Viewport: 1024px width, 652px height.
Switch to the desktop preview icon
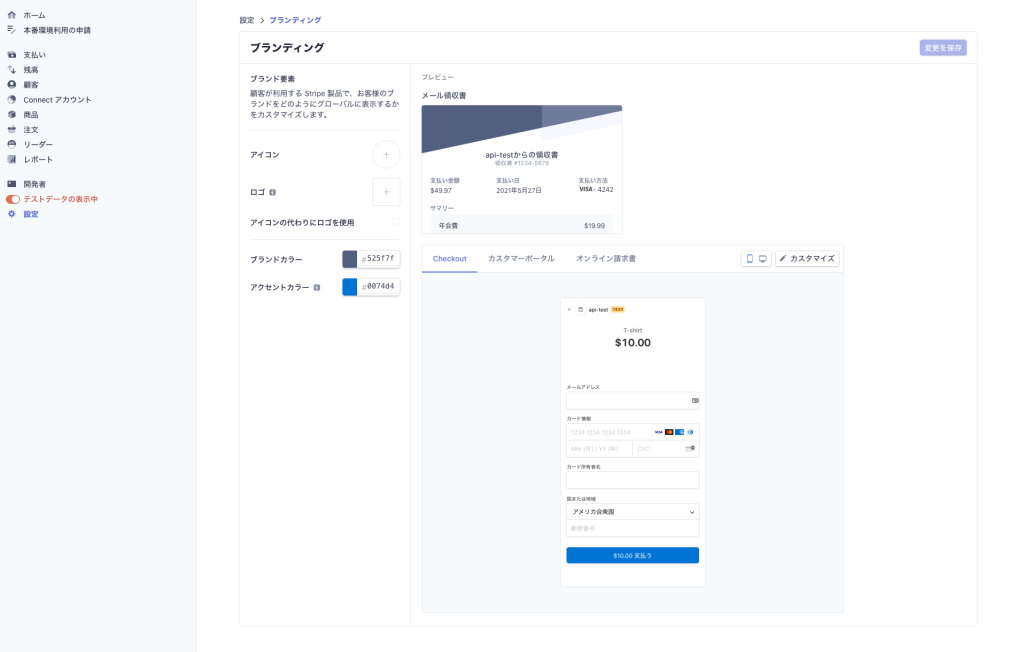pos(763,259)
